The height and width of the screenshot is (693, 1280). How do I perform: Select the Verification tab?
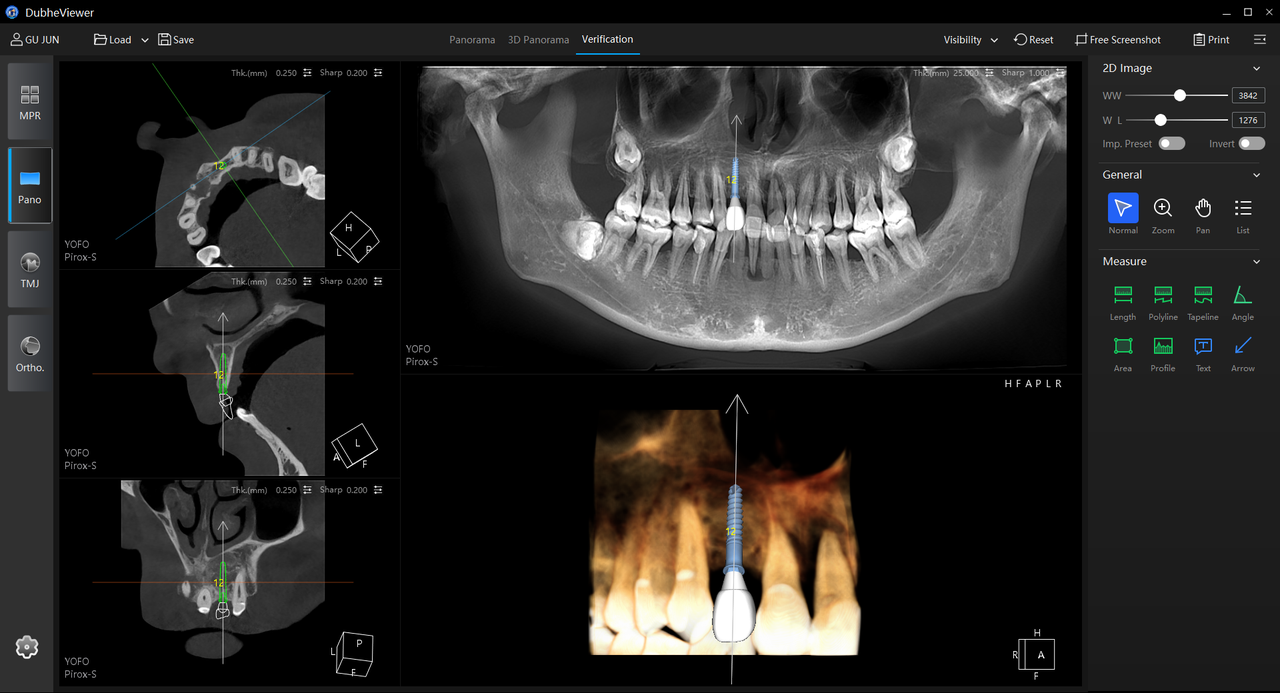tap(607, 40)
